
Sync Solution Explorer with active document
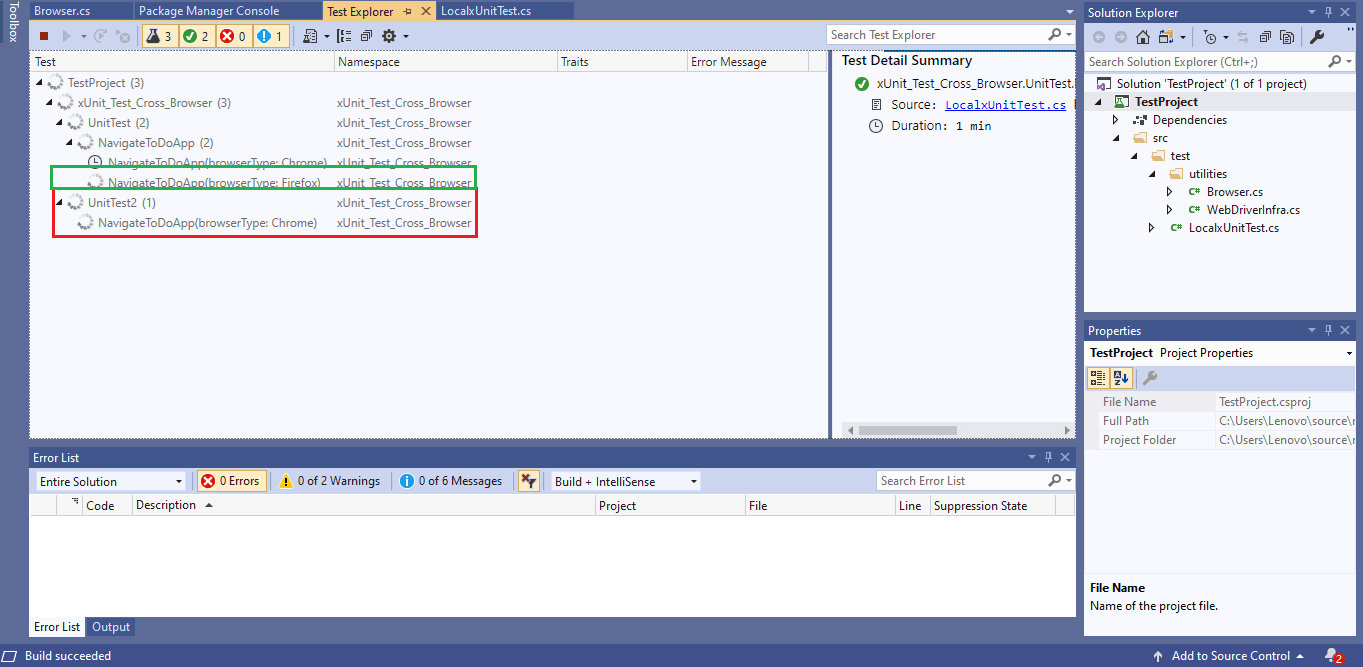click(1242, 36)
